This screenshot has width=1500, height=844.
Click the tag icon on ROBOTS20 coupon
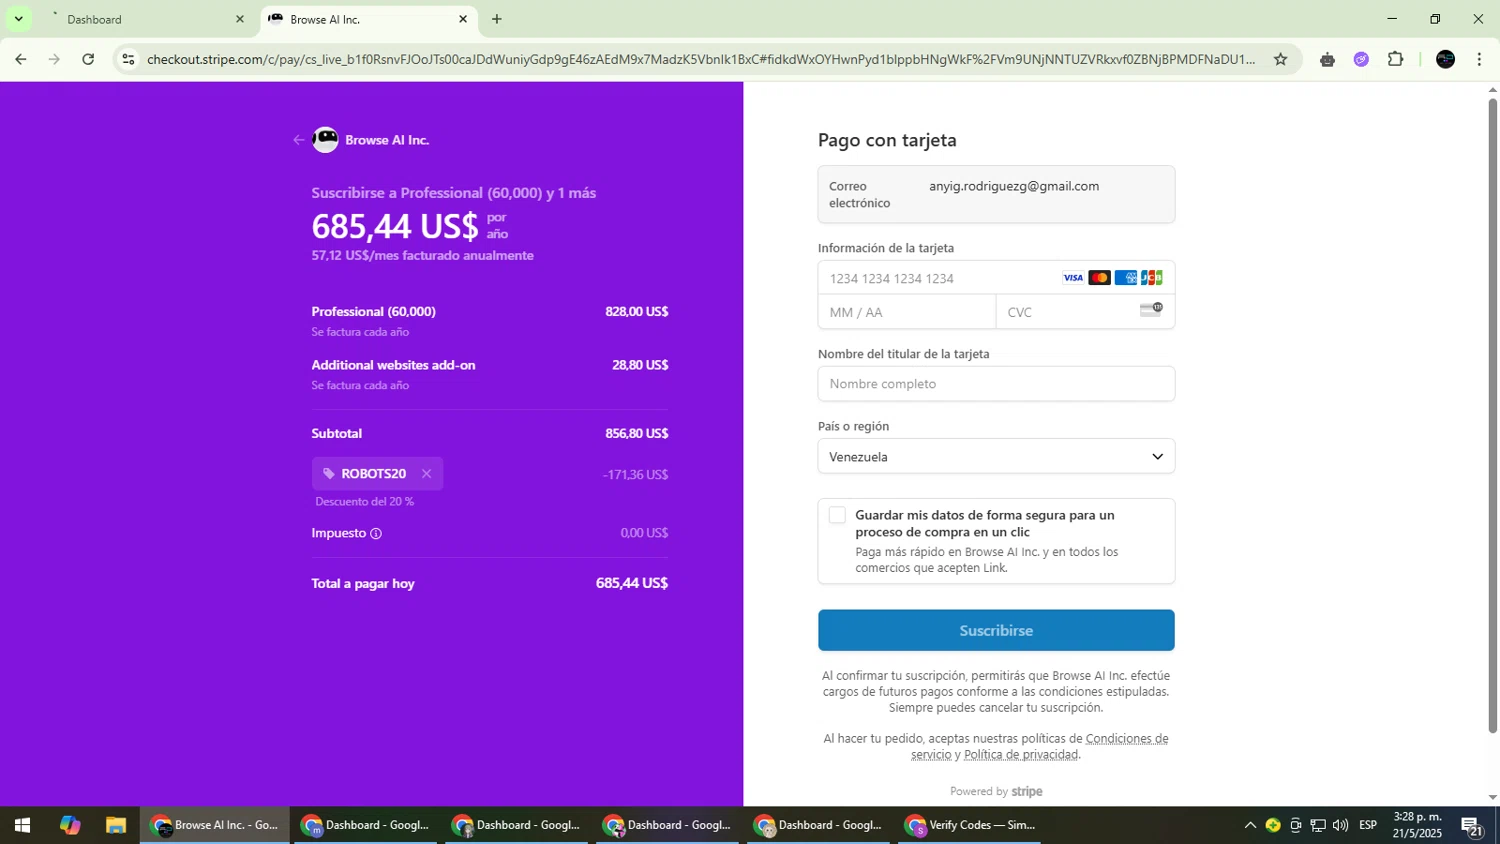(x=329, y=474)
